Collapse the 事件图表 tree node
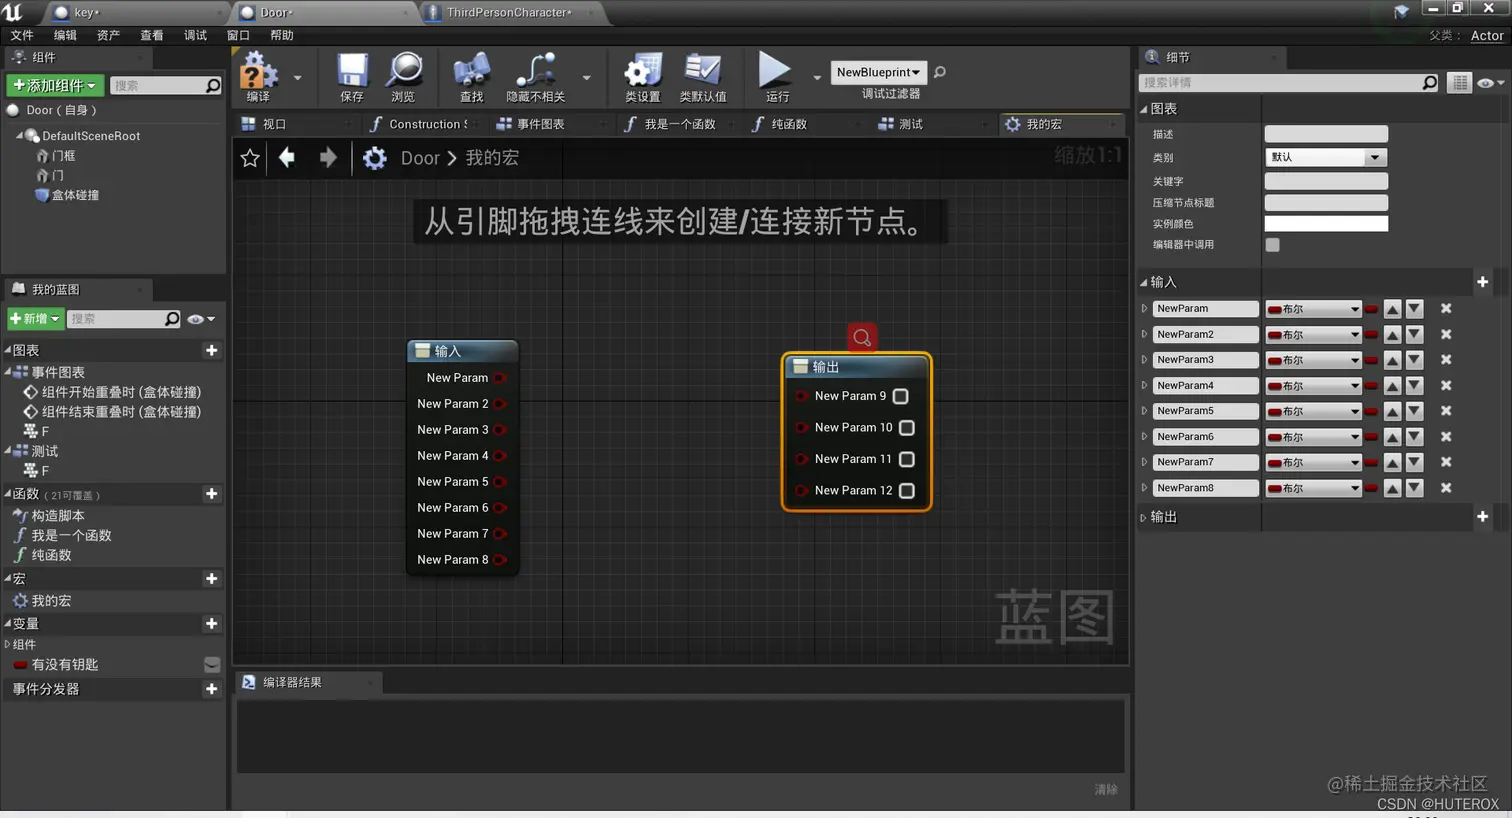The image size is (1512, 818). click(8, 372)
